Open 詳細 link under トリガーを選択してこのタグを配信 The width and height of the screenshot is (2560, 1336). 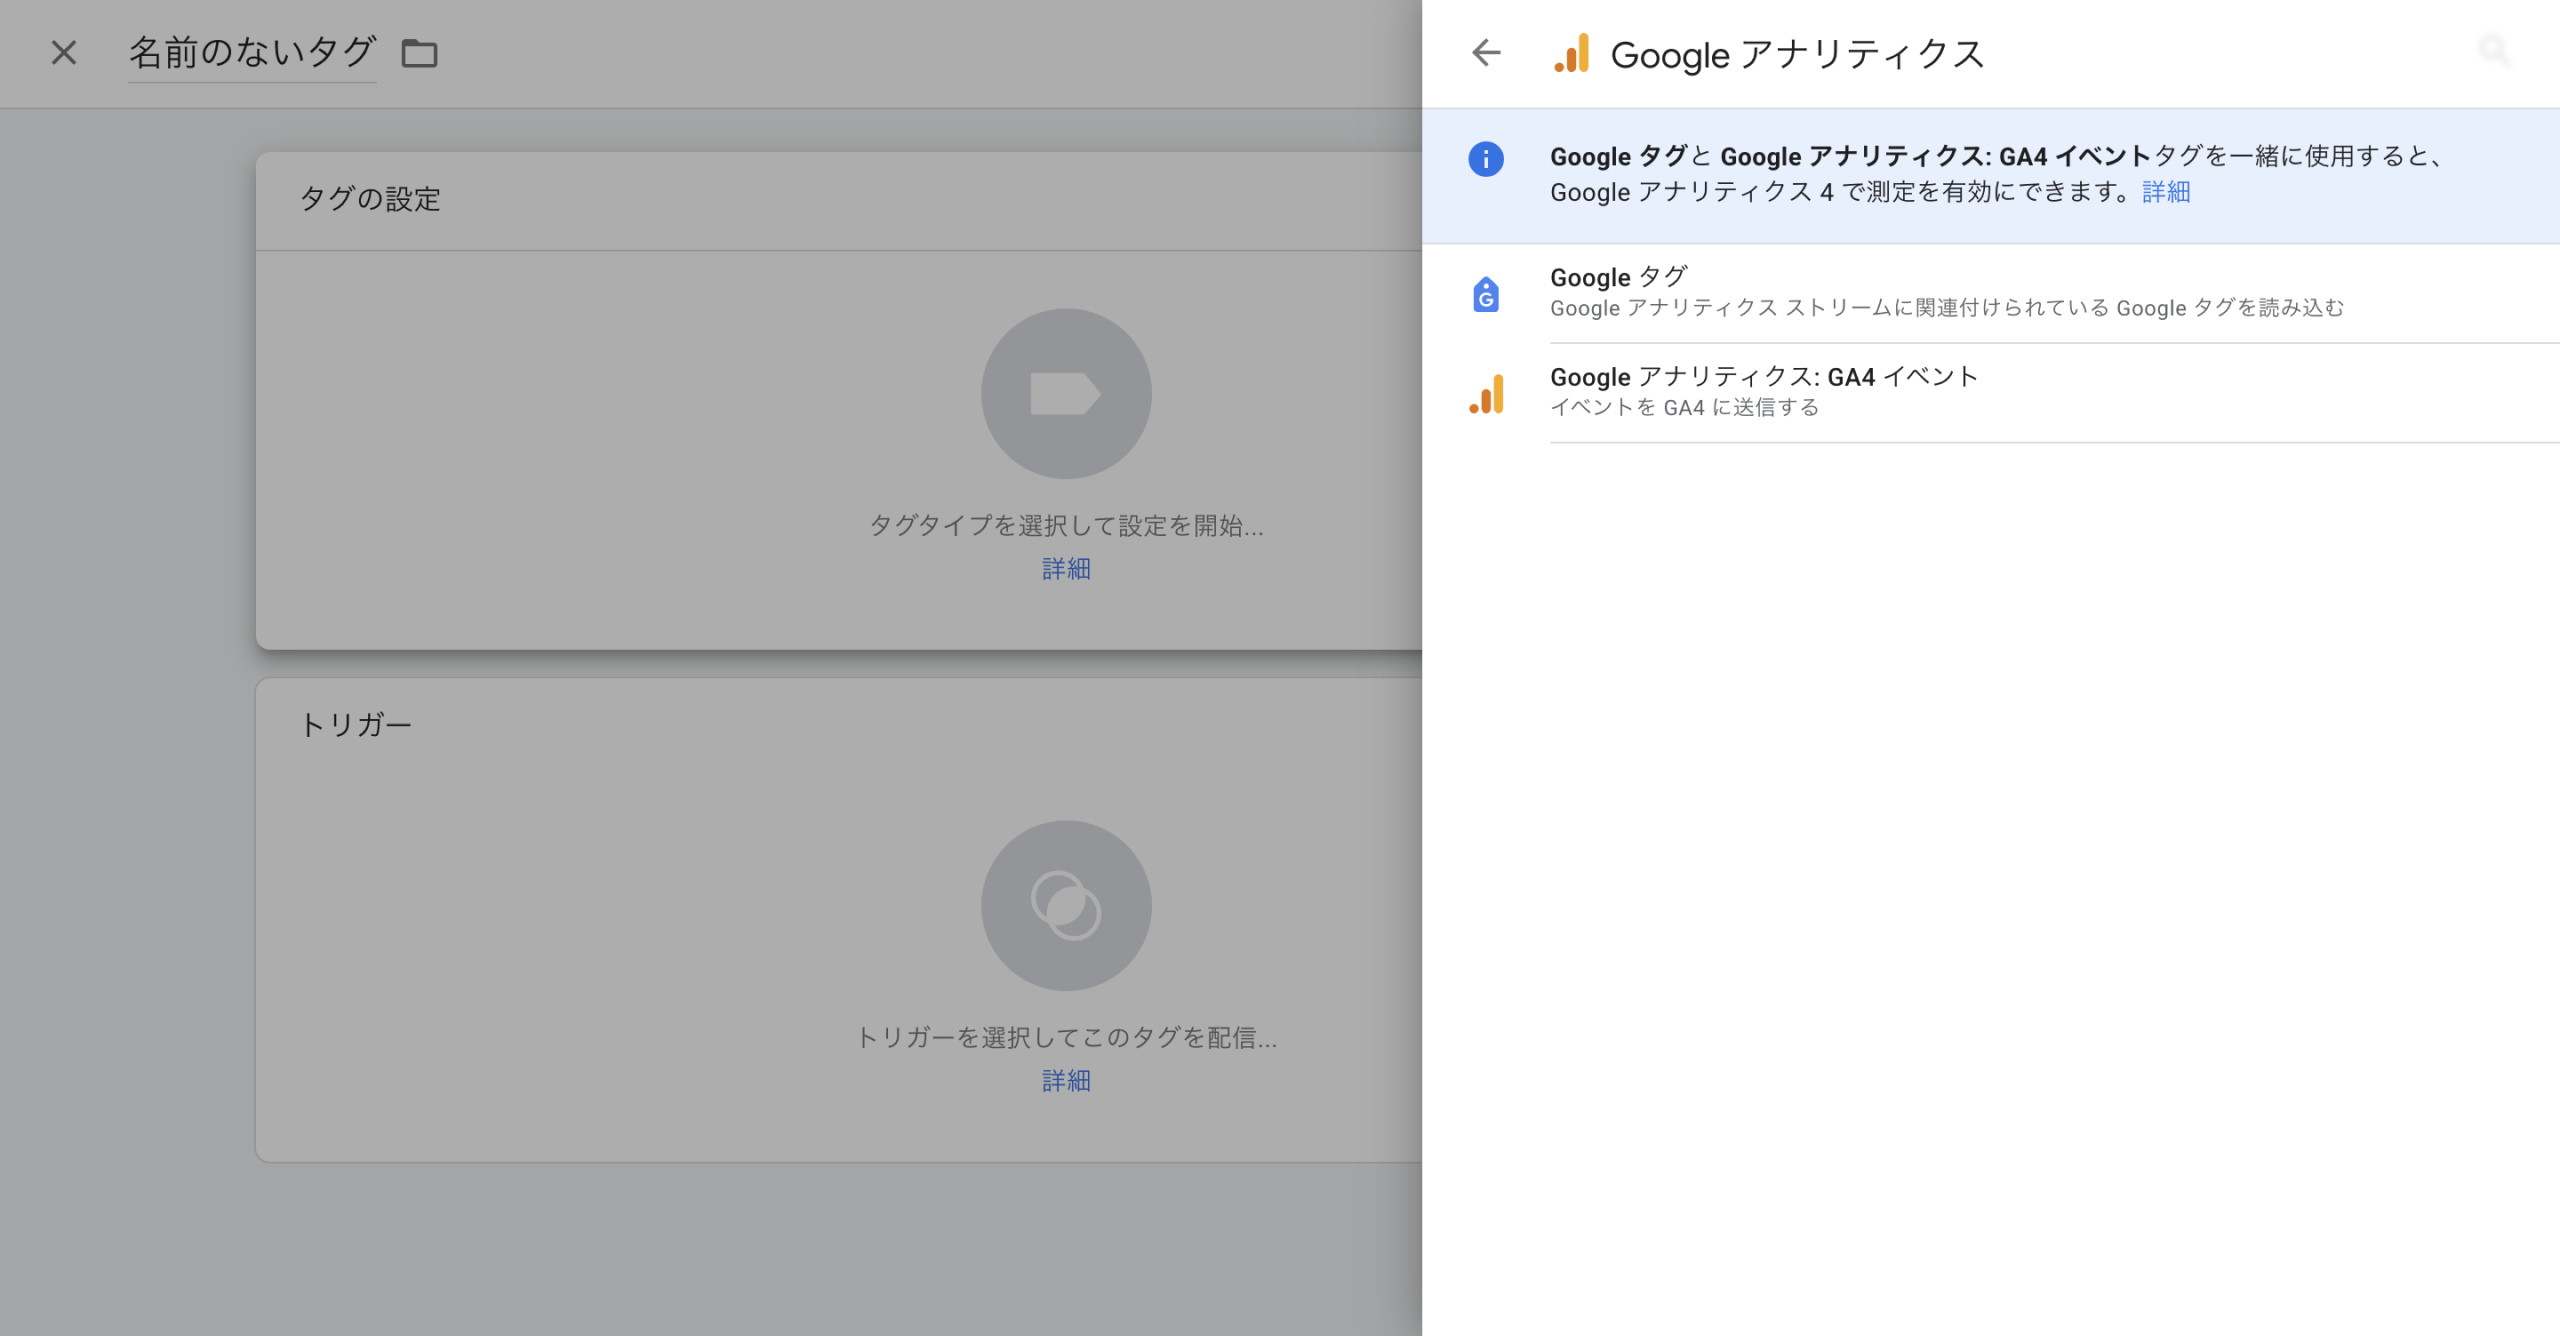[1066, 1081]
